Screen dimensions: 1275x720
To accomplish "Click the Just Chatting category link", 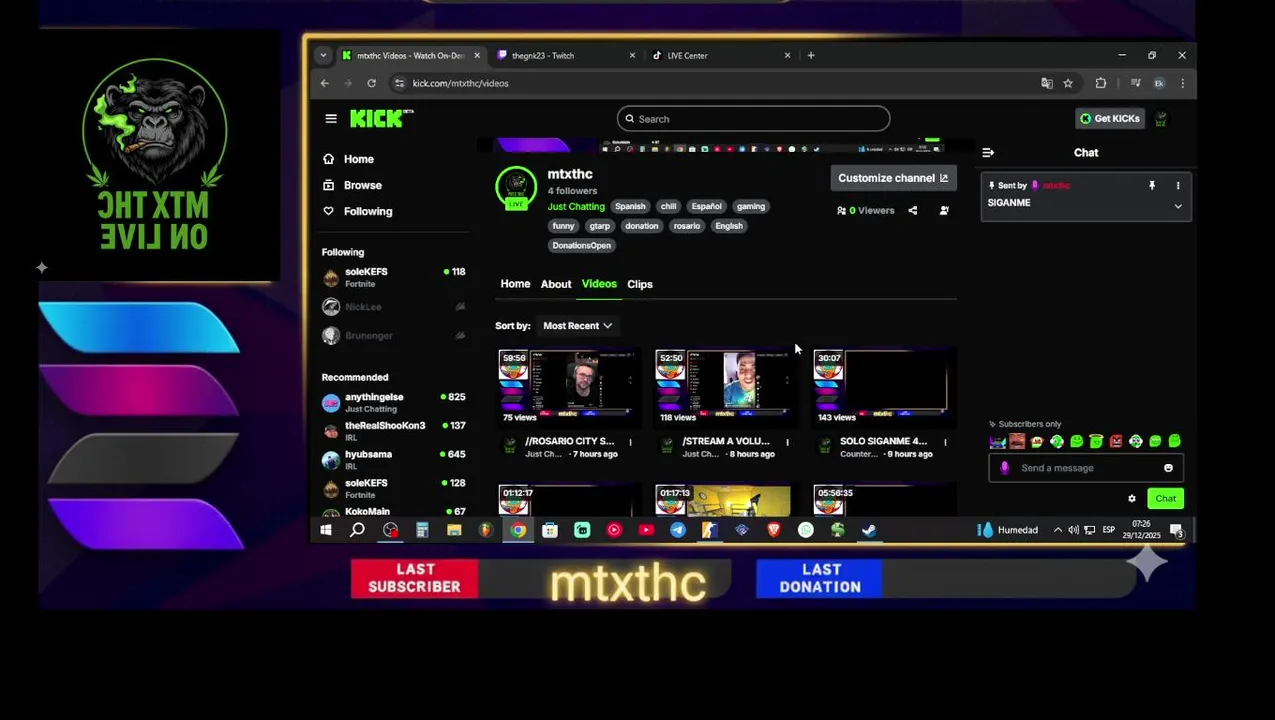I will 576,207.
